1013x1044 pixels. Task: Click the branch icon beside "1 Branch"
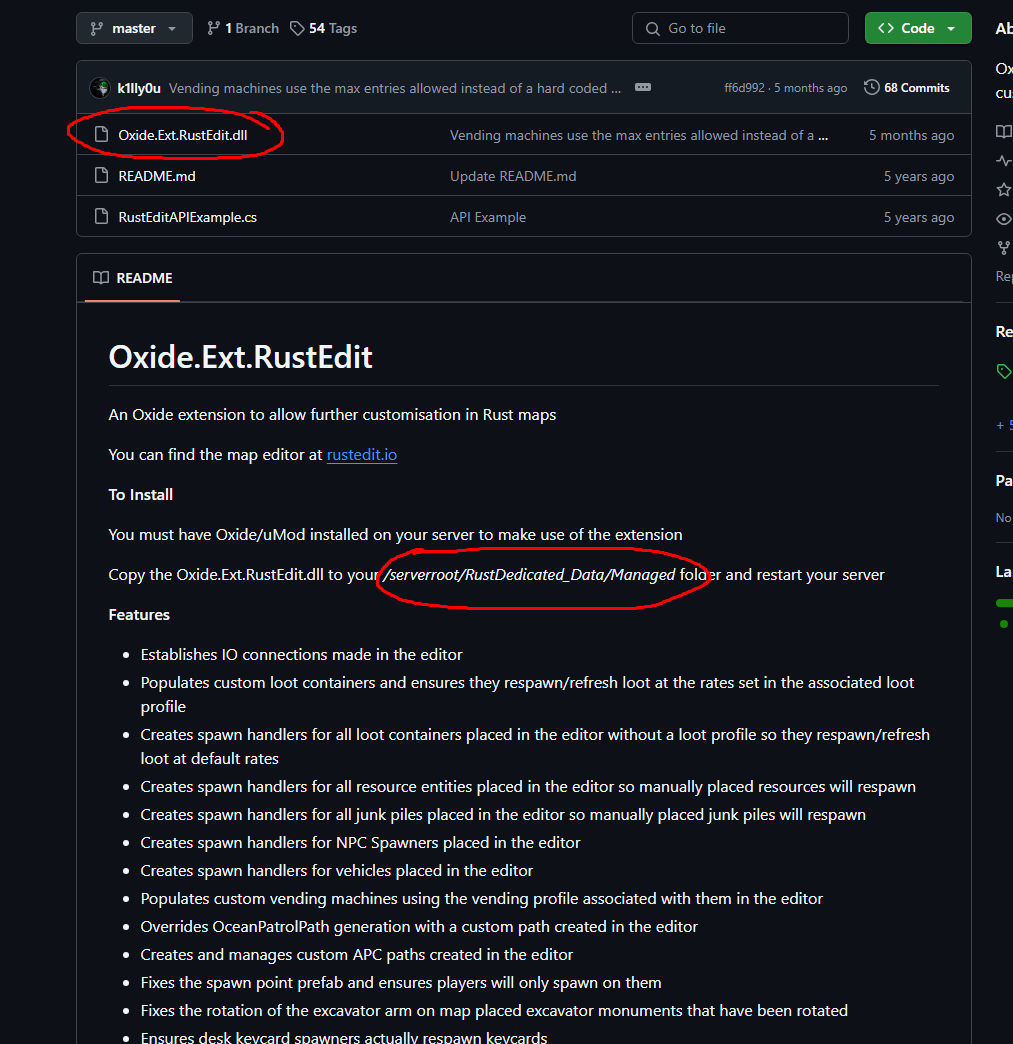pyautogui.click(x=216, y=28)
